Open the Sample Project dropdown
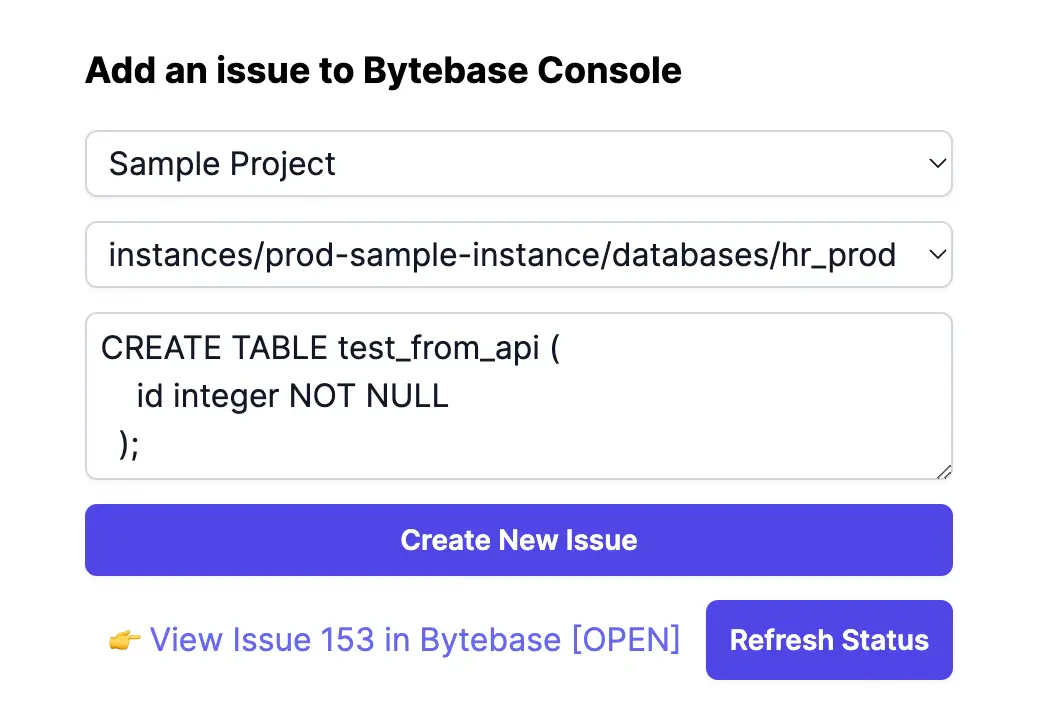This screenshot has width=1046, height=716. tap(518, 164)
